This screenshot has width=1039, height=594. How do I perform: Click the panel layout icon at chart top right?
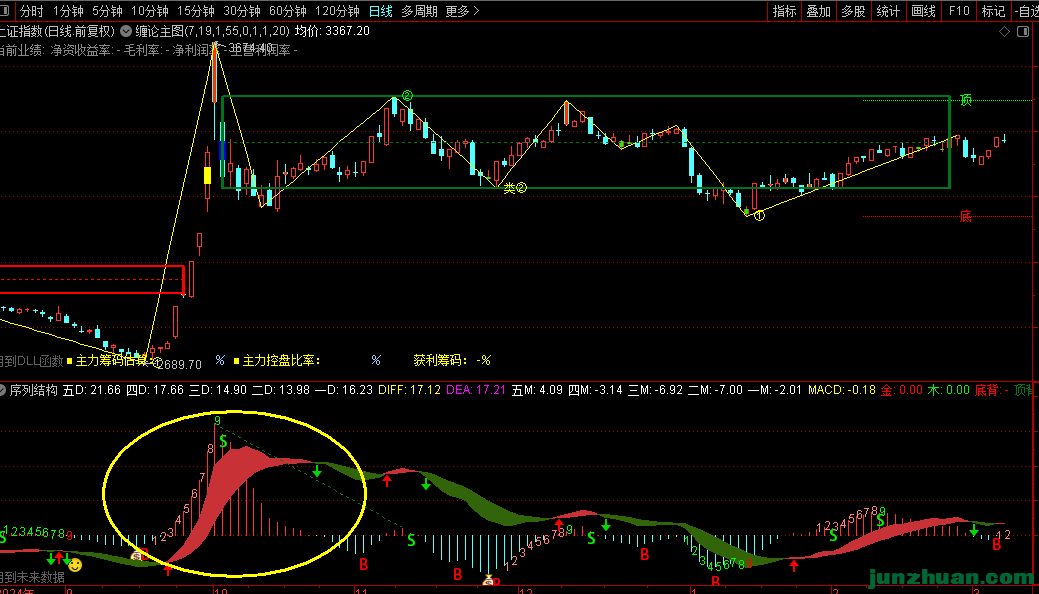(x=1023, y=32)
